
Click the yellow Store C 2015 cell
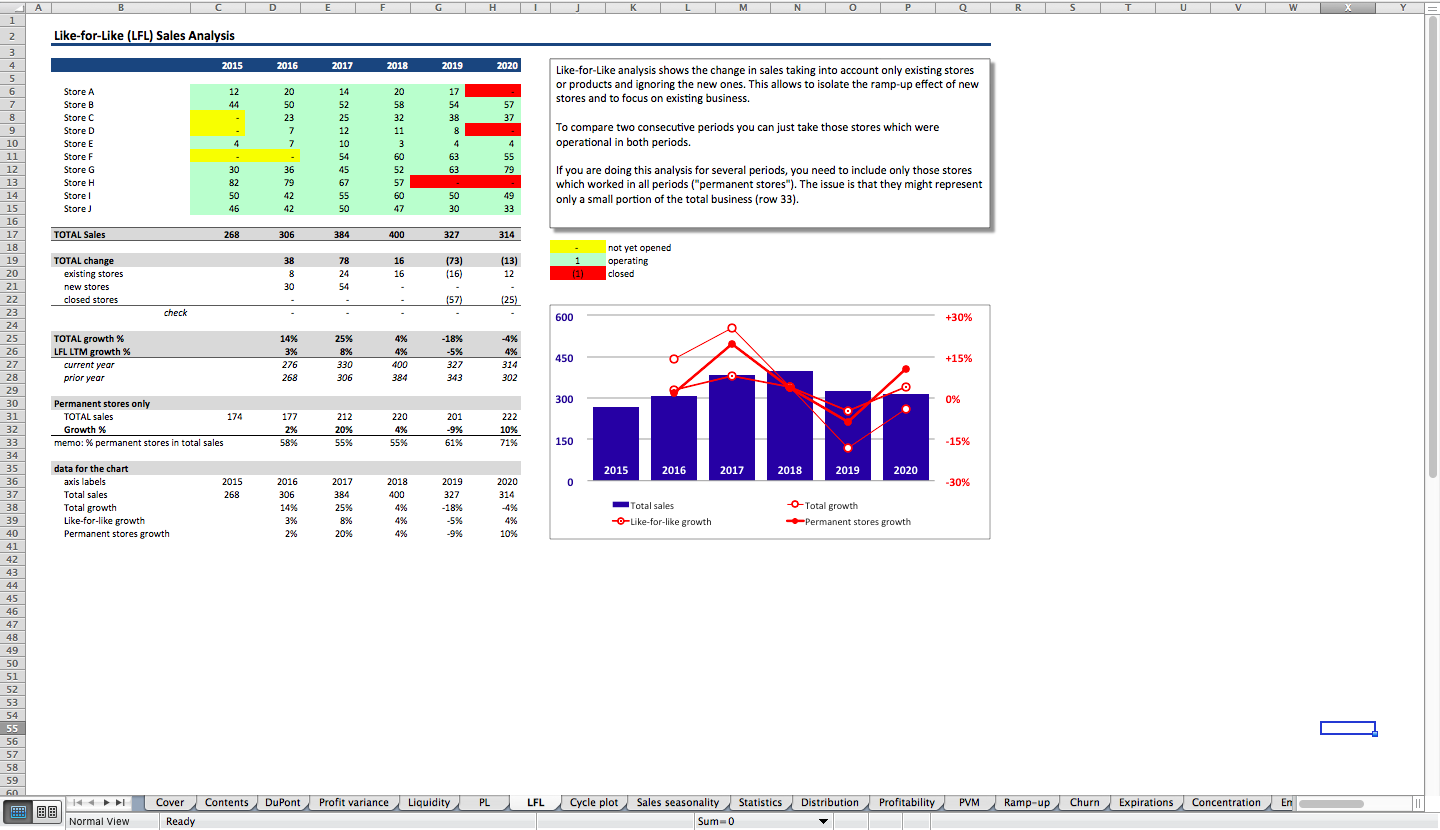coord(218,117)
